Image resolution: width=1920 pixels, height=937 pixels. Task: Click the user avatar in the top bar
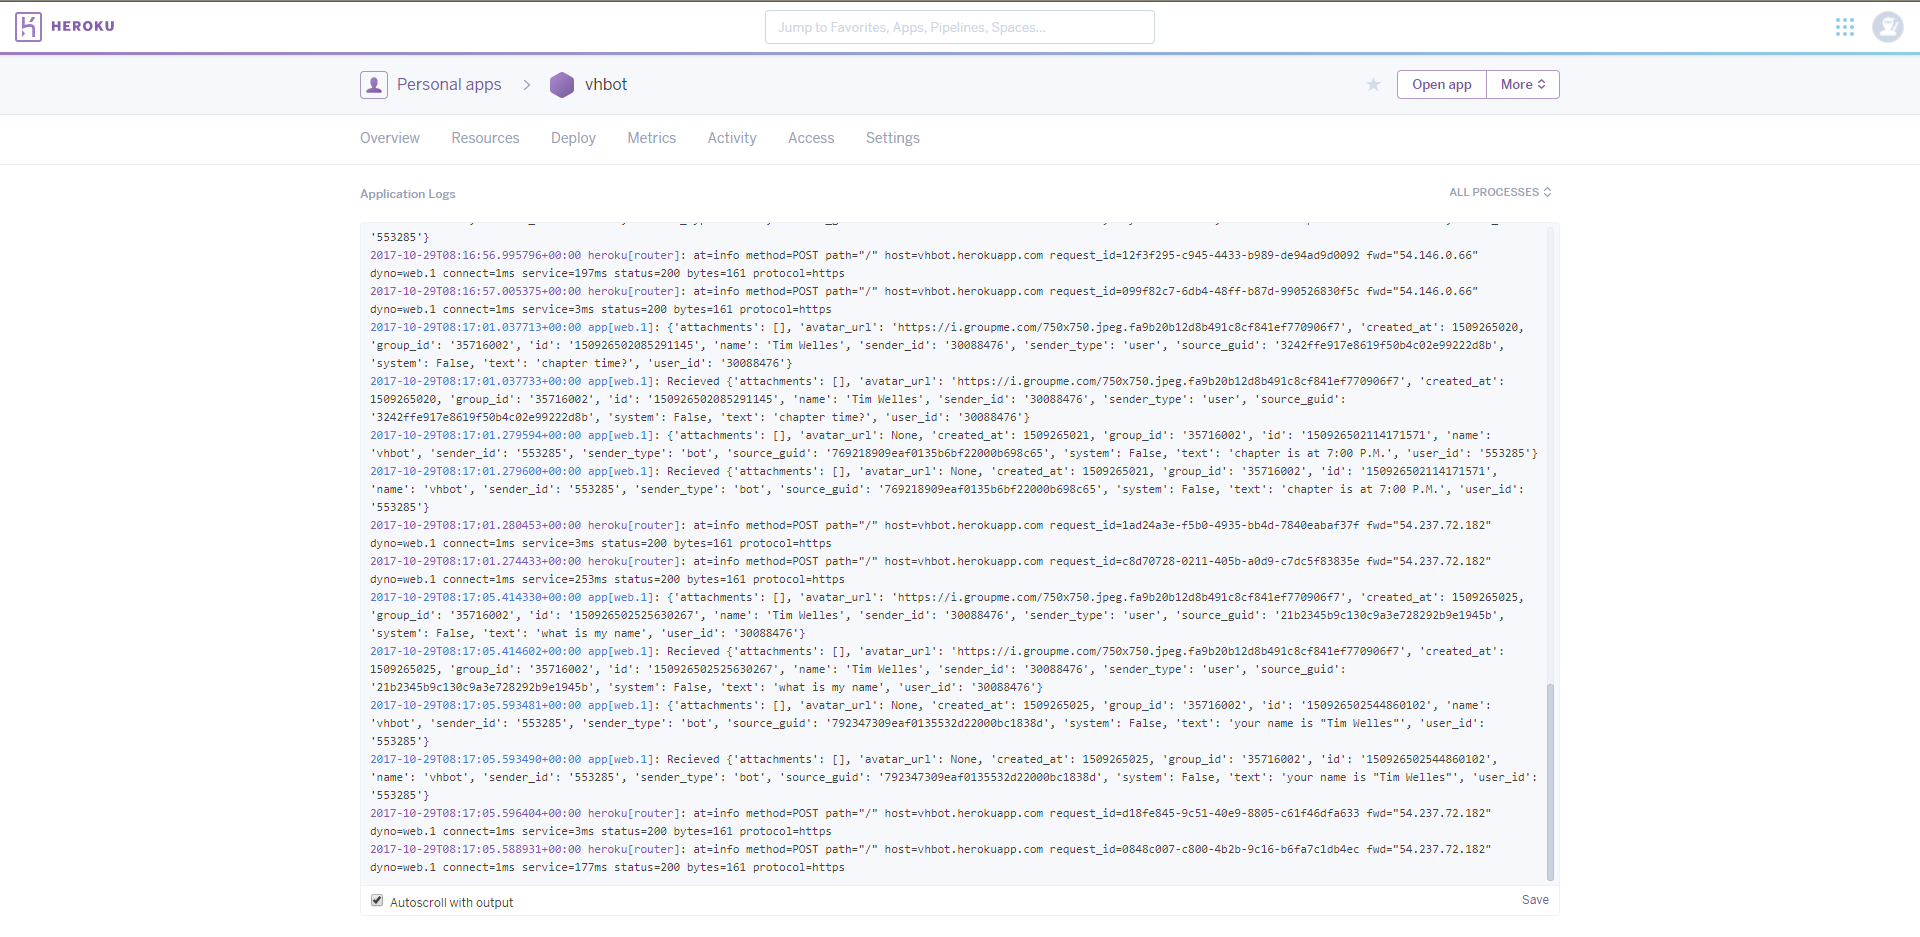(x=1888, y=27)
